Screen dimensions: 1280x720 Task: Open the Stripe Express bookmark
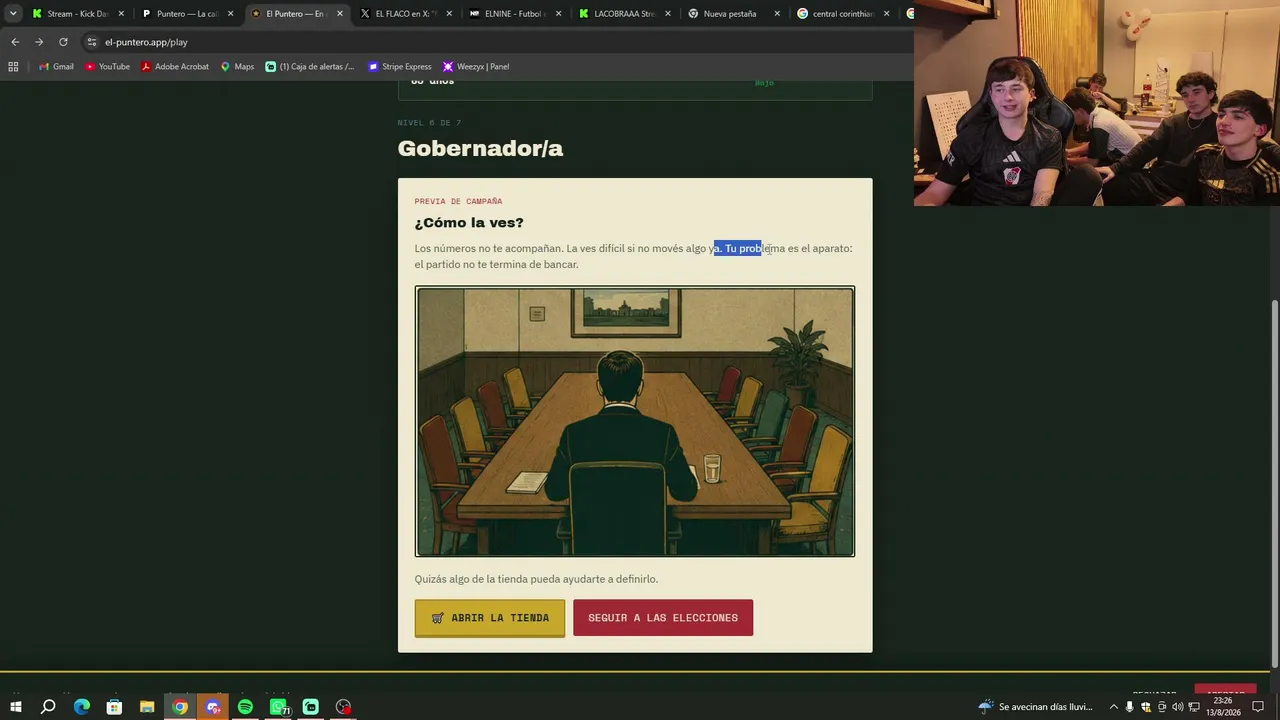pos(400,67)
